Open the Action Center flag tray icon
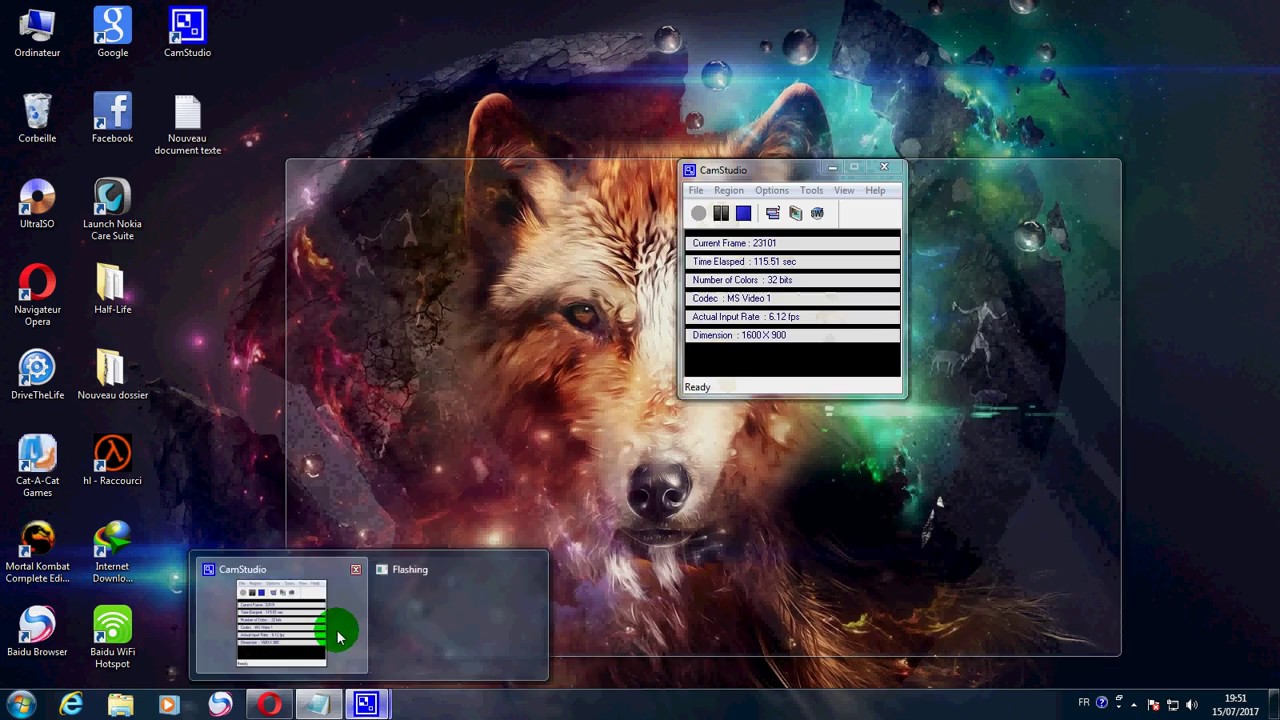 1154,705
